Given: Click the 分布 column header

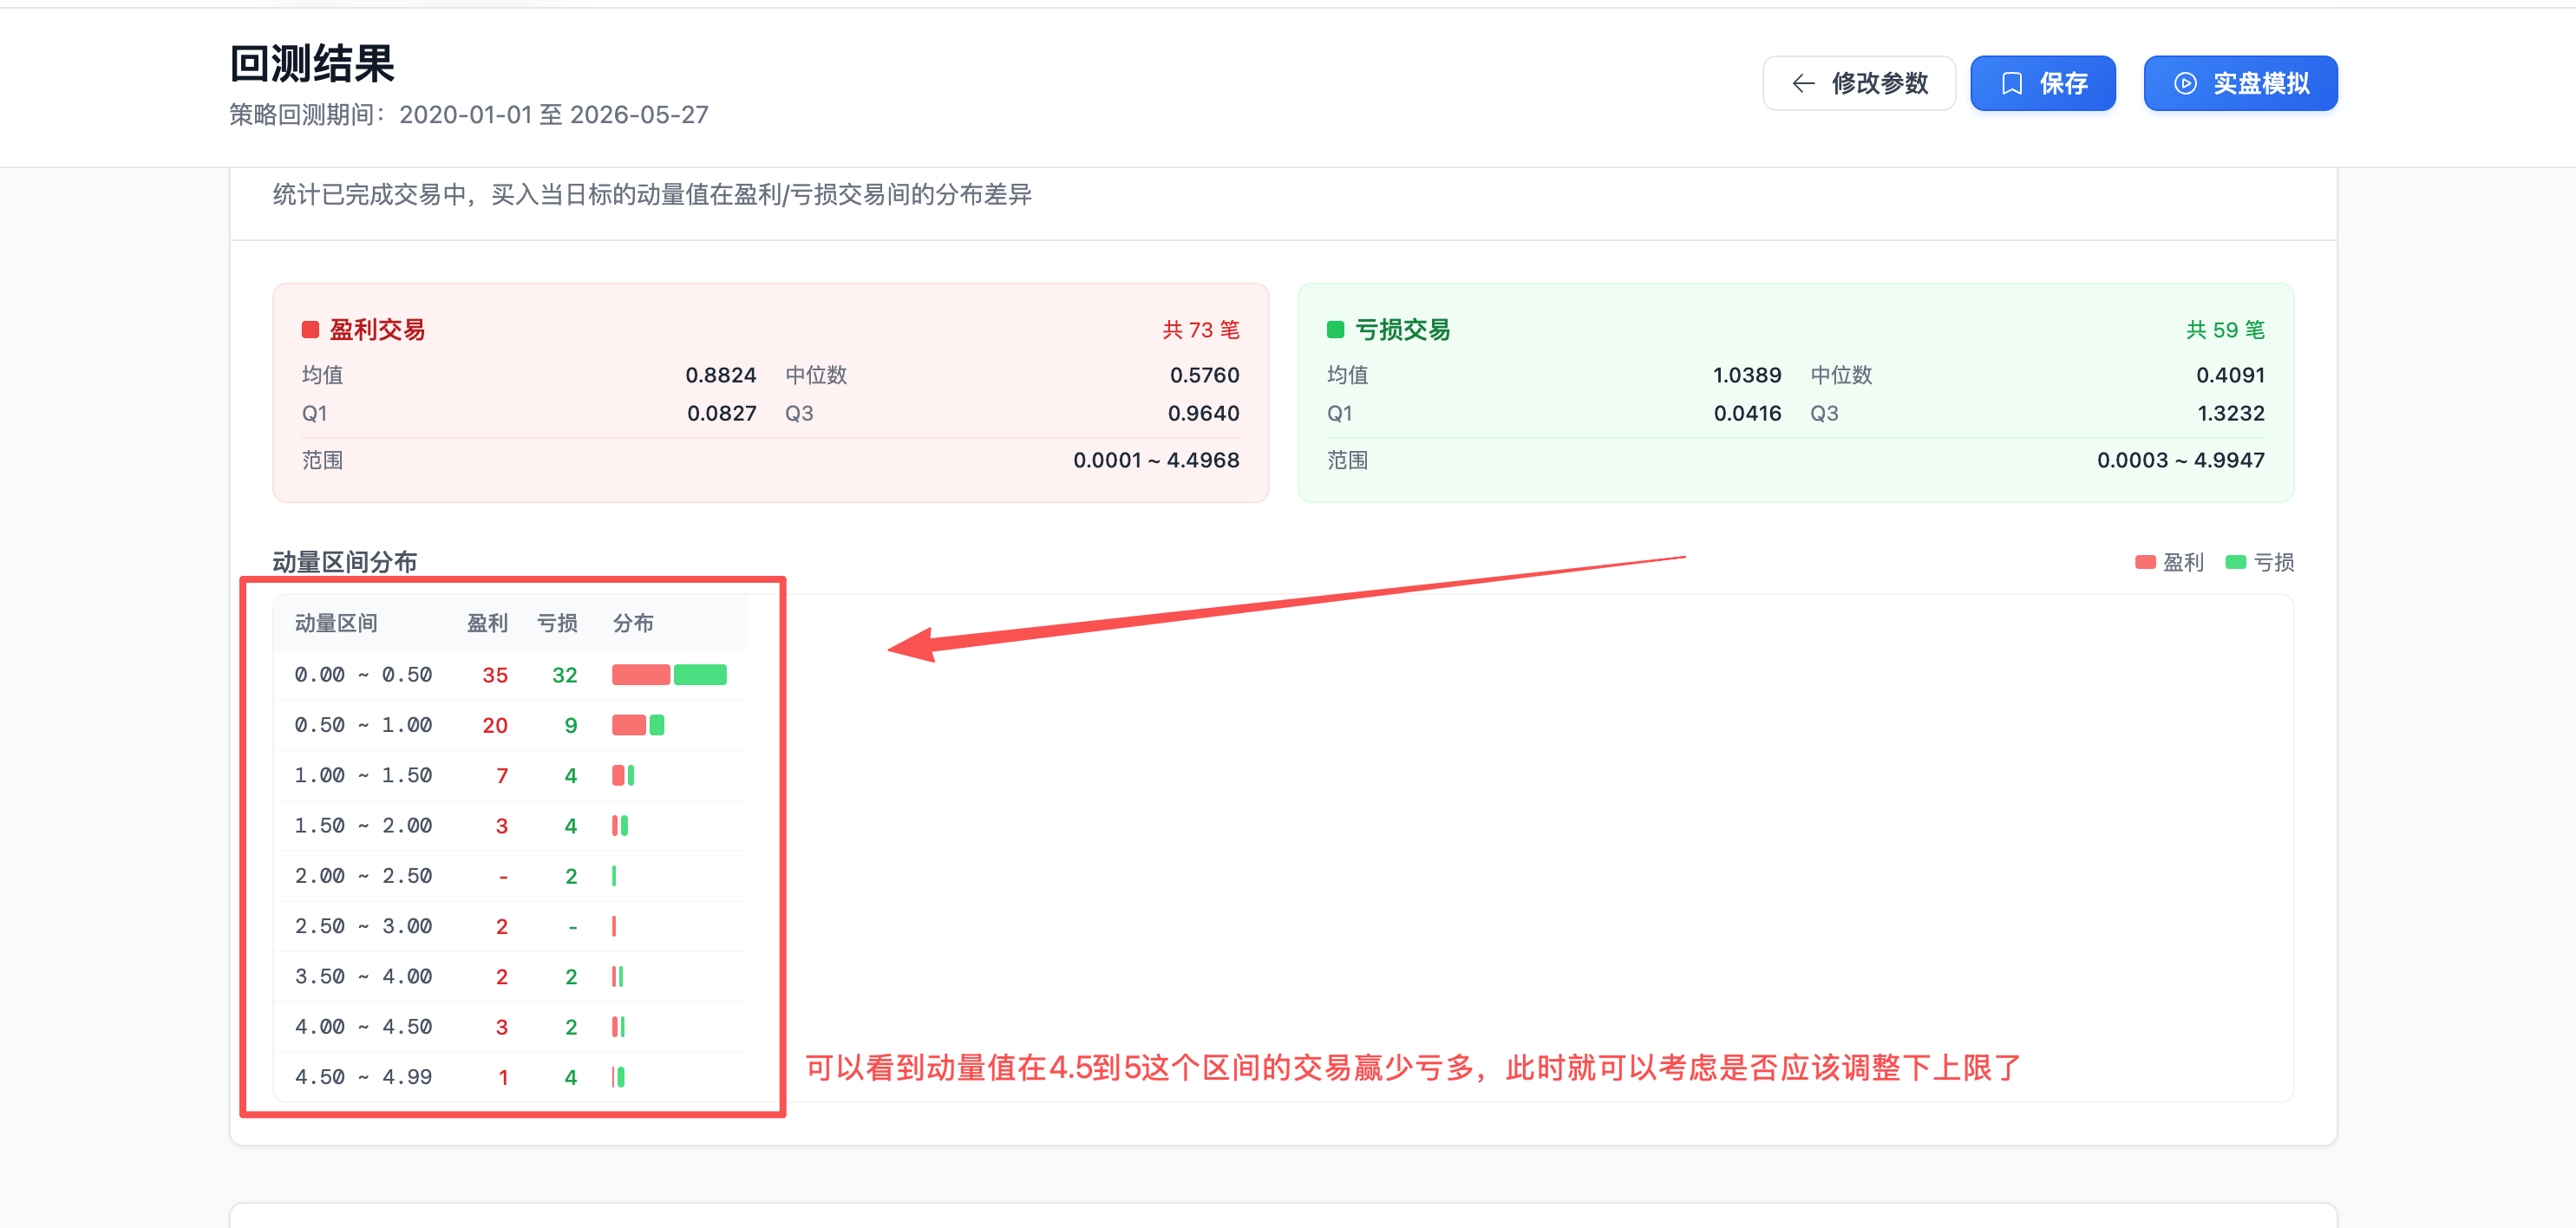Looking at the screenshot, I should (x=633, y=623).
